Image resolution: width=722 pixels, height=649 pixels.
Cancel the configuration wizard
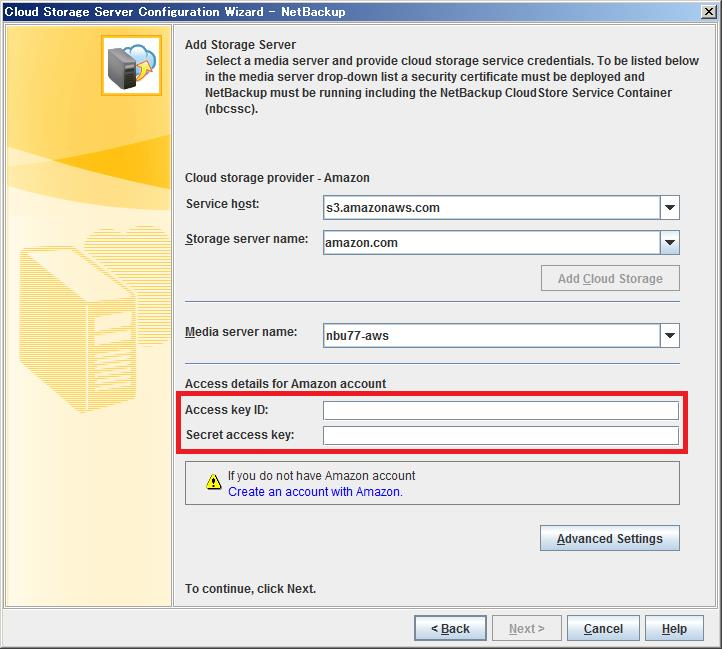(603, 628)
